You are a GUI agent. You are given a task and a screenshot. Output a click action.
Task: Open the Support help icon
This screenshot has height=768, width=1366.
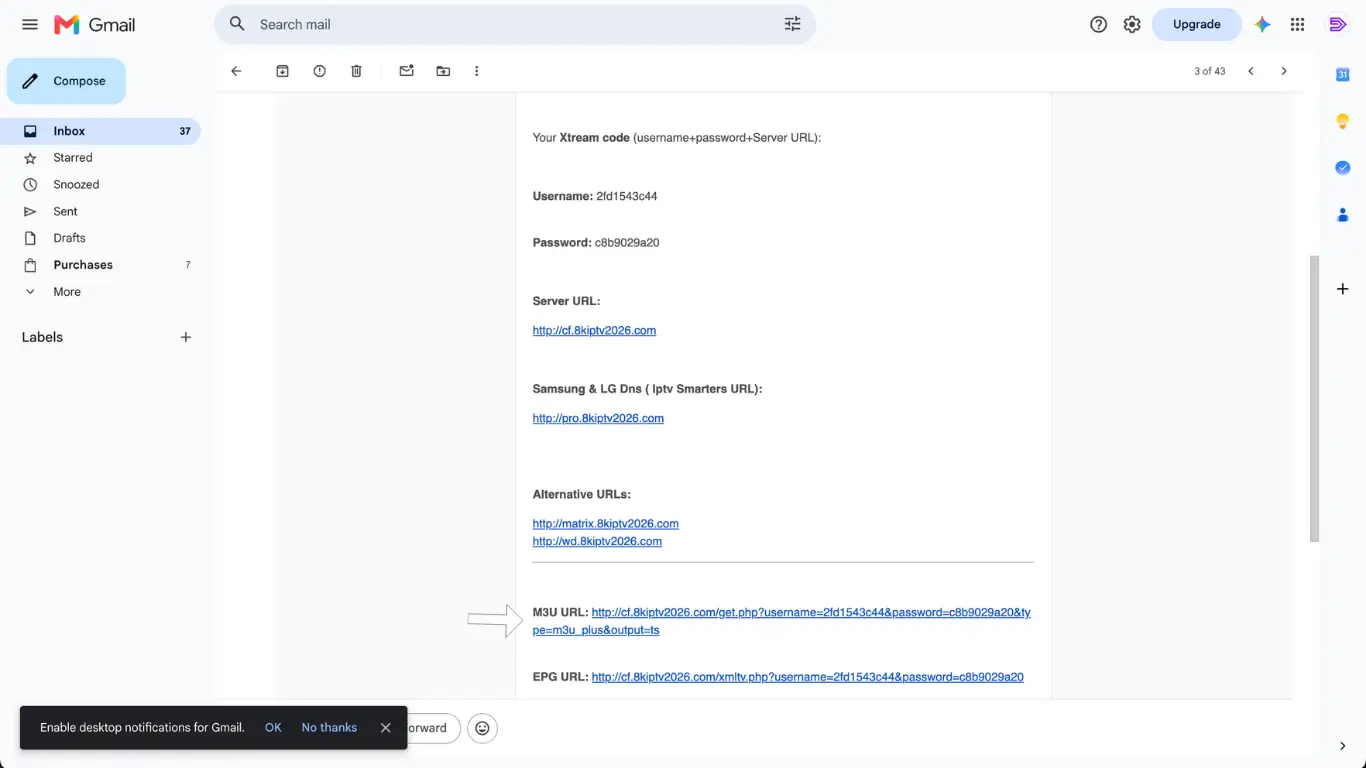point(1098,24)
